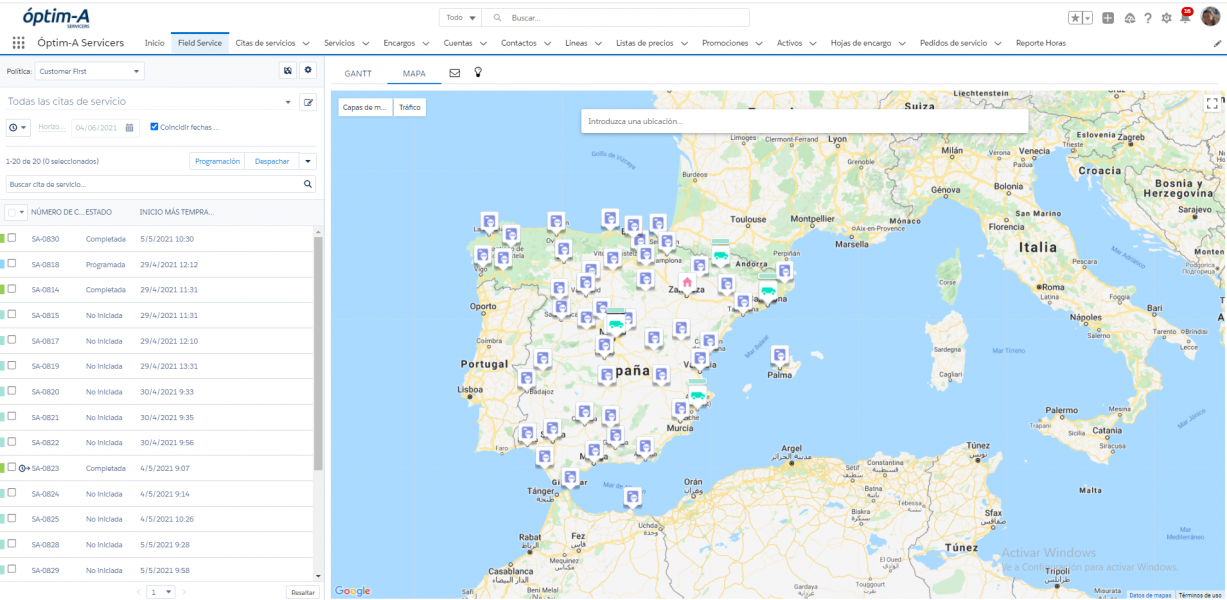Click the notifications bell icon

1185,18
